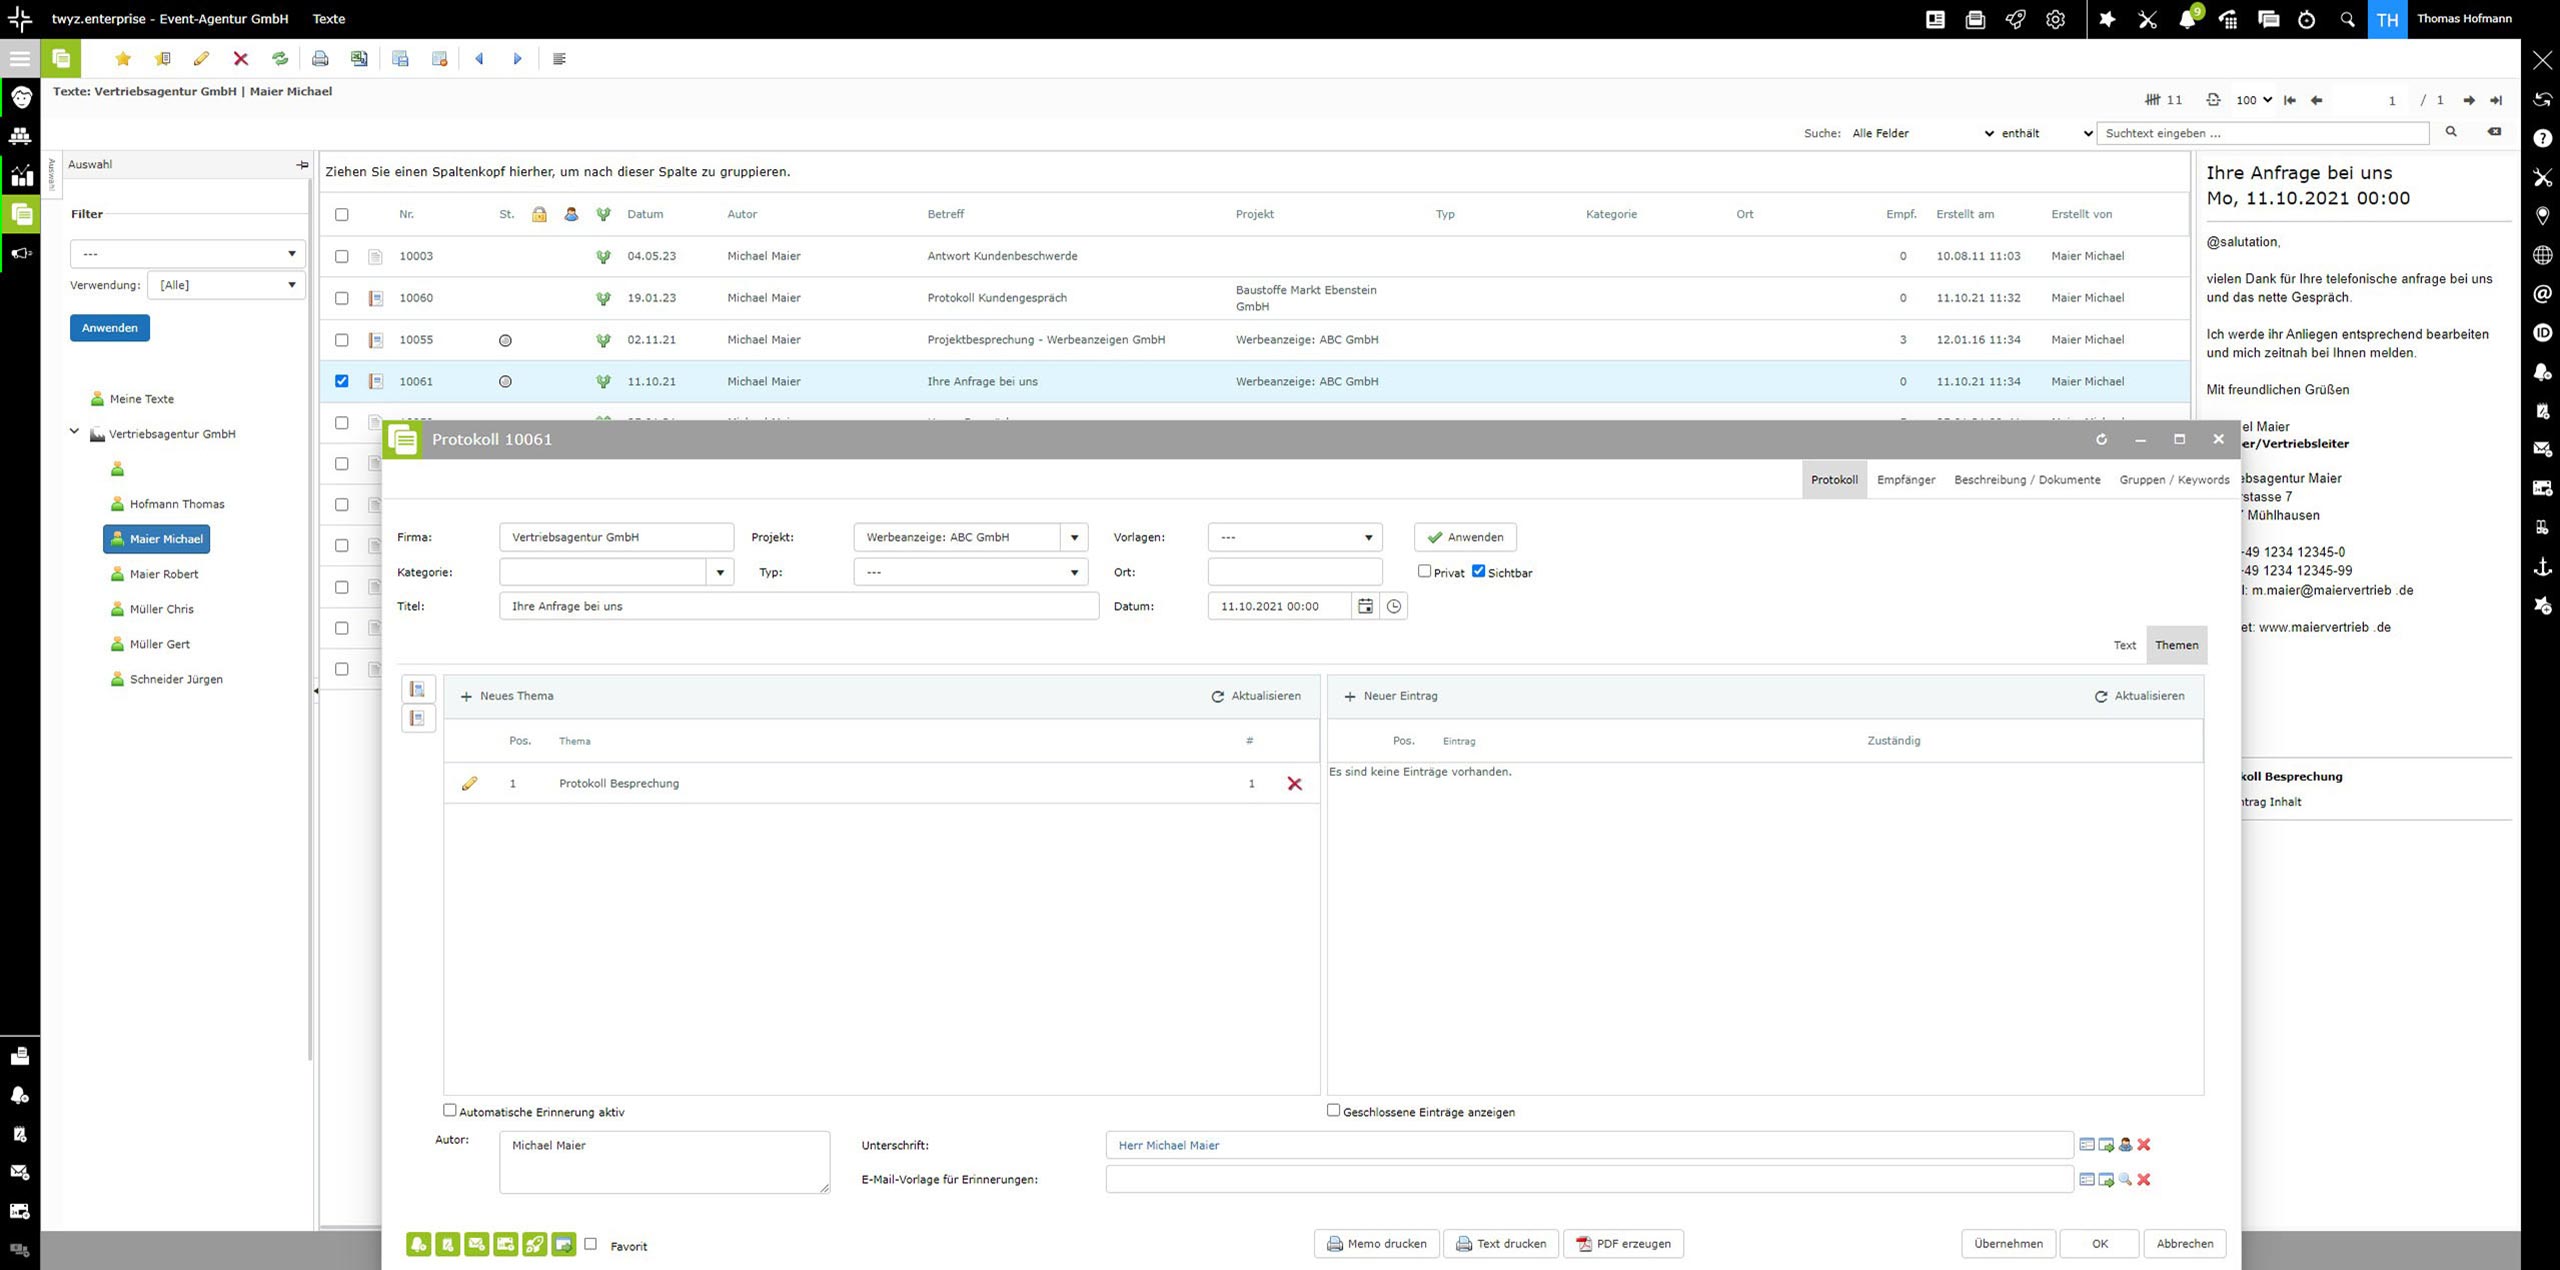Click the Excel export toolbar icon
2560x1270 pixels.
click(359, 59)
